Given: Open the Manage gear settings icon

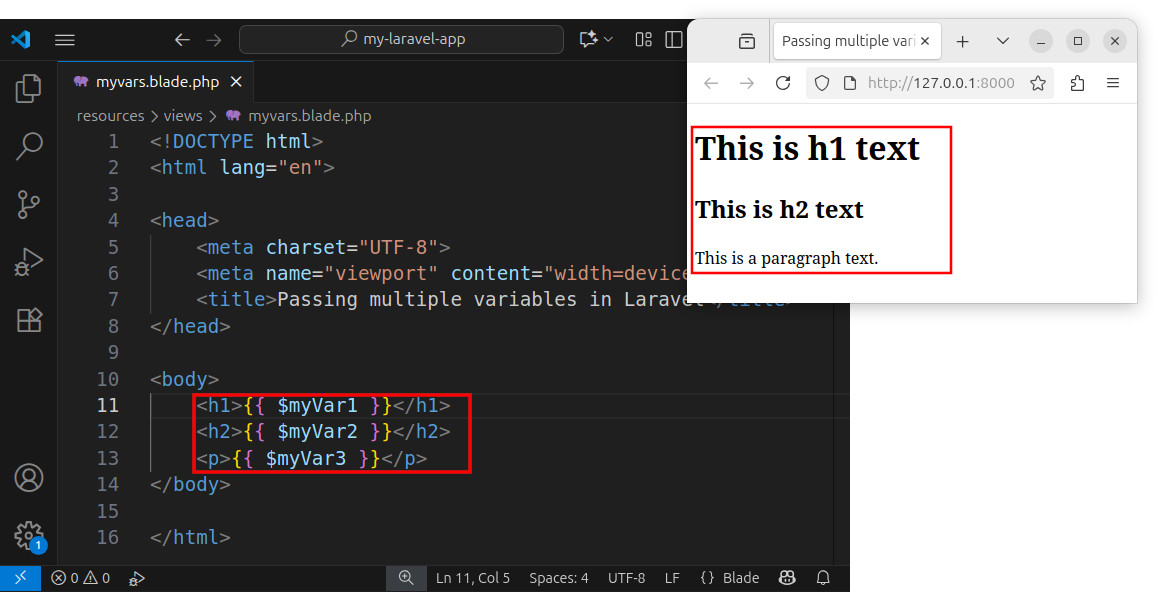Looking at the screenshot, I should point(29,536).
